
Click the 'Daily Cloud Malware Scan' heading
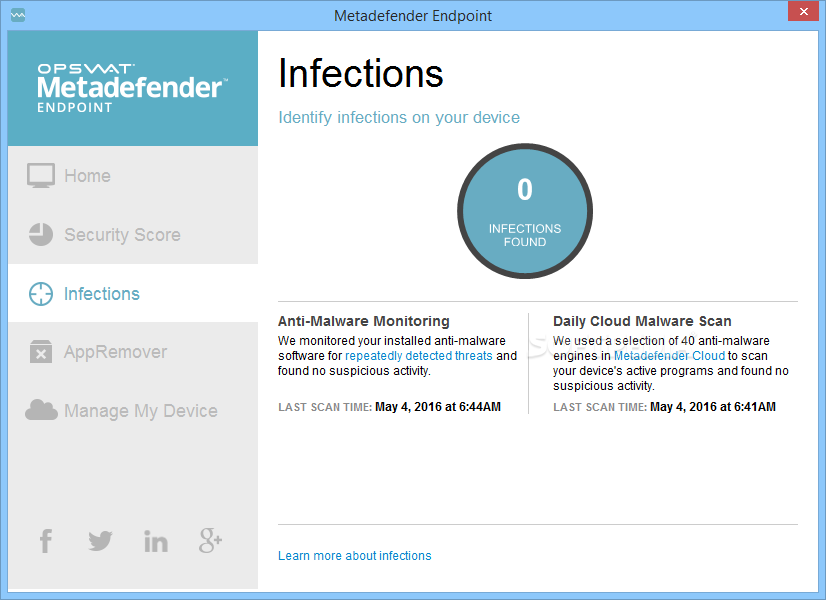(x=642, y=321)
